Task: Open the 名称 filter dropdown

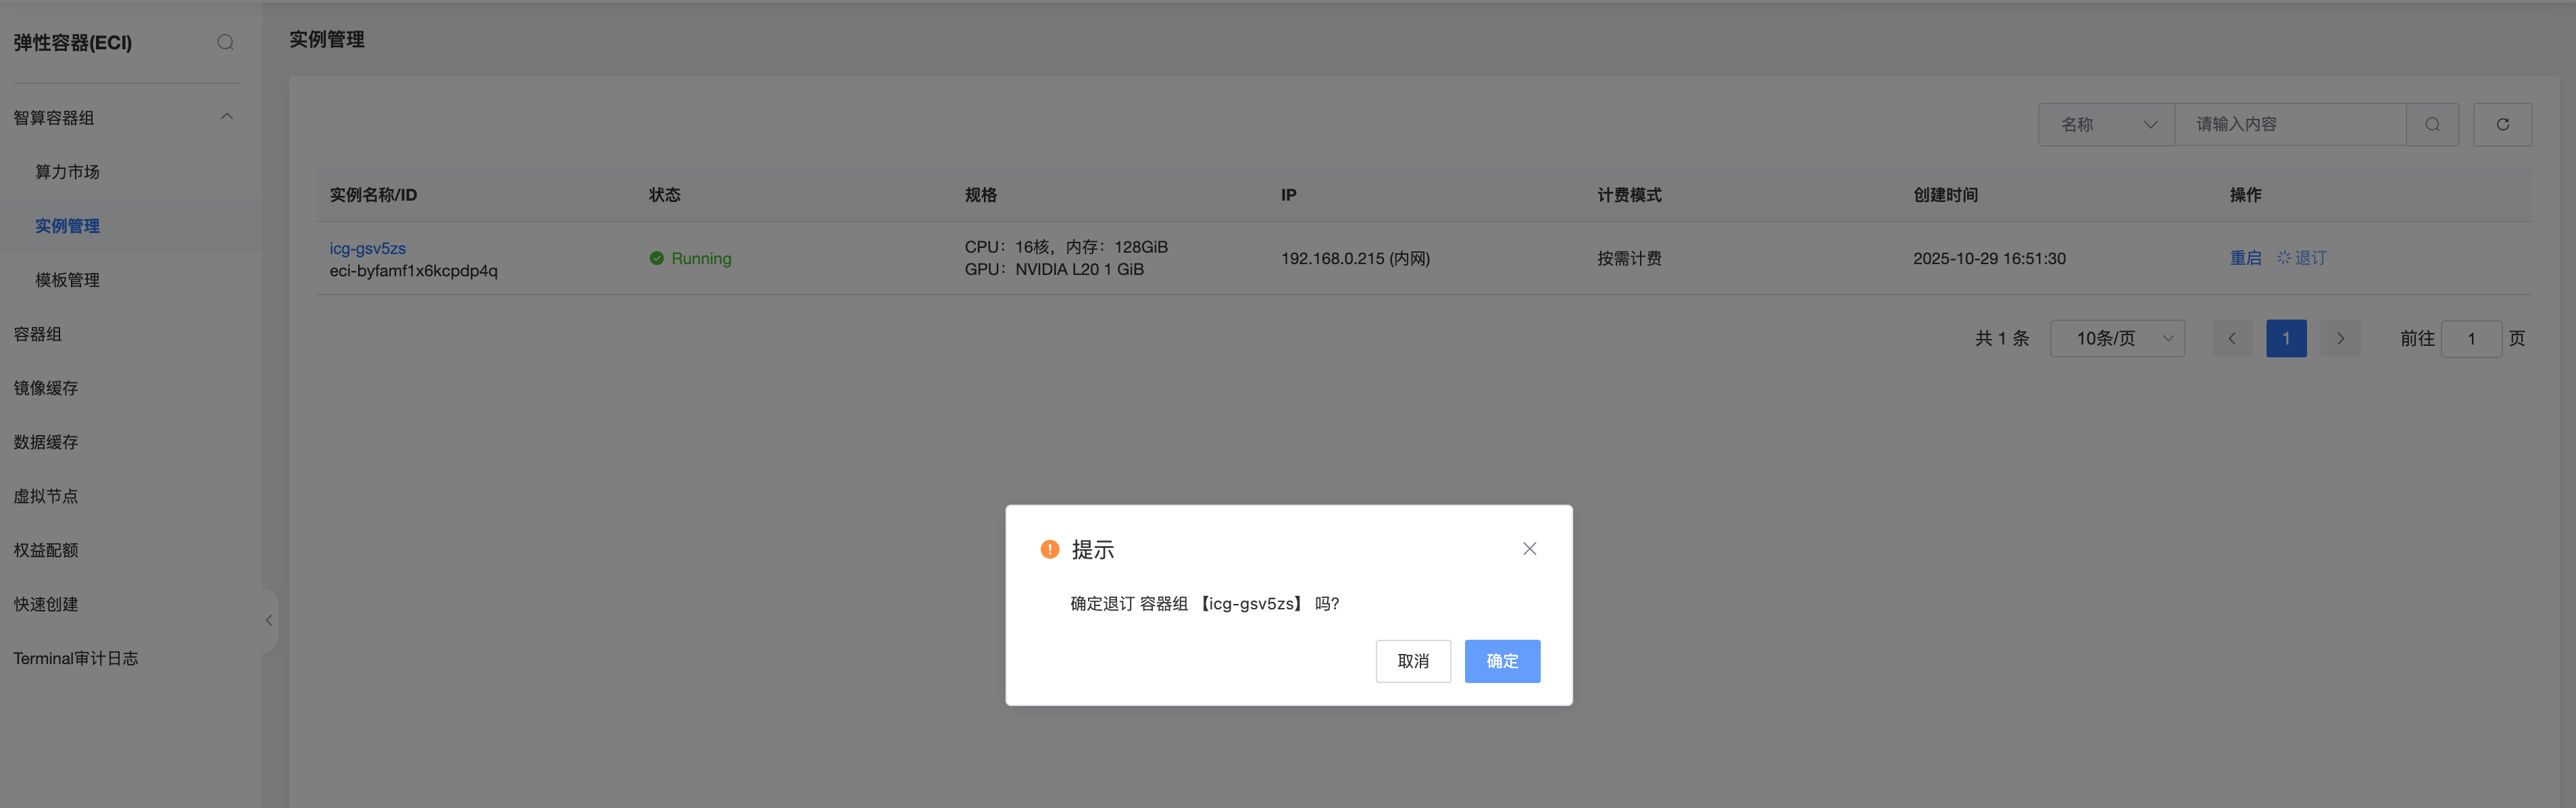Action: [x=2106, y=125]
